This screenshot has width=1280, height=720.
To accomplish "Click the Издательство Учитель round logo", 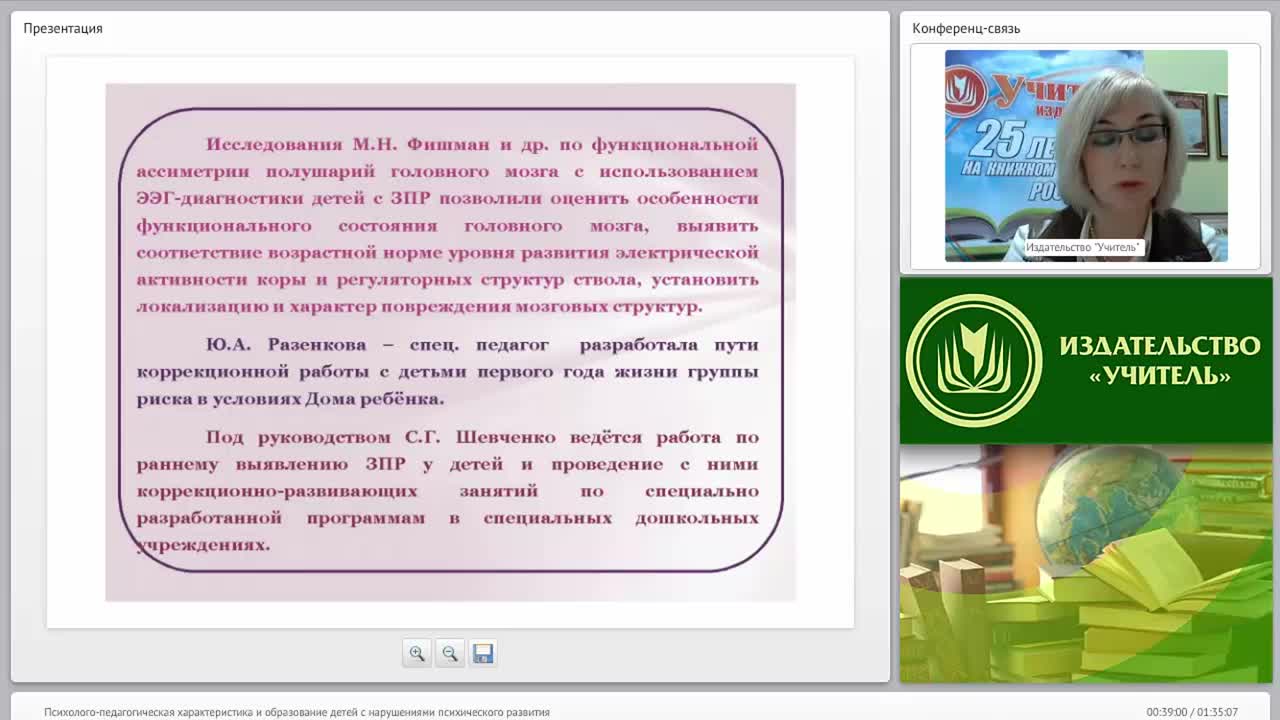I will click(973, 361).
